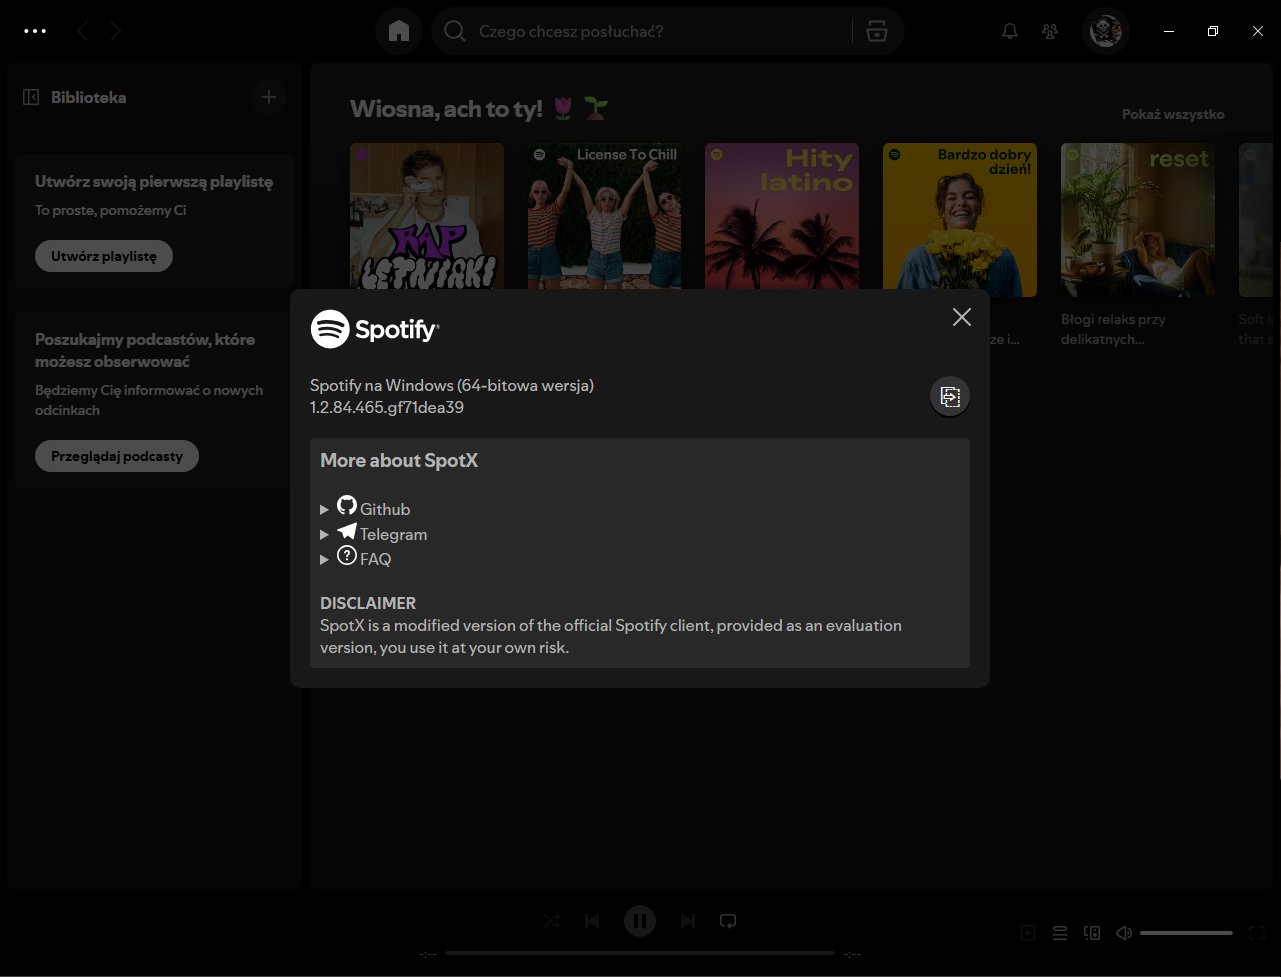
Task: Click the DISCLAIMER heading text
Action: coord(368,603)
